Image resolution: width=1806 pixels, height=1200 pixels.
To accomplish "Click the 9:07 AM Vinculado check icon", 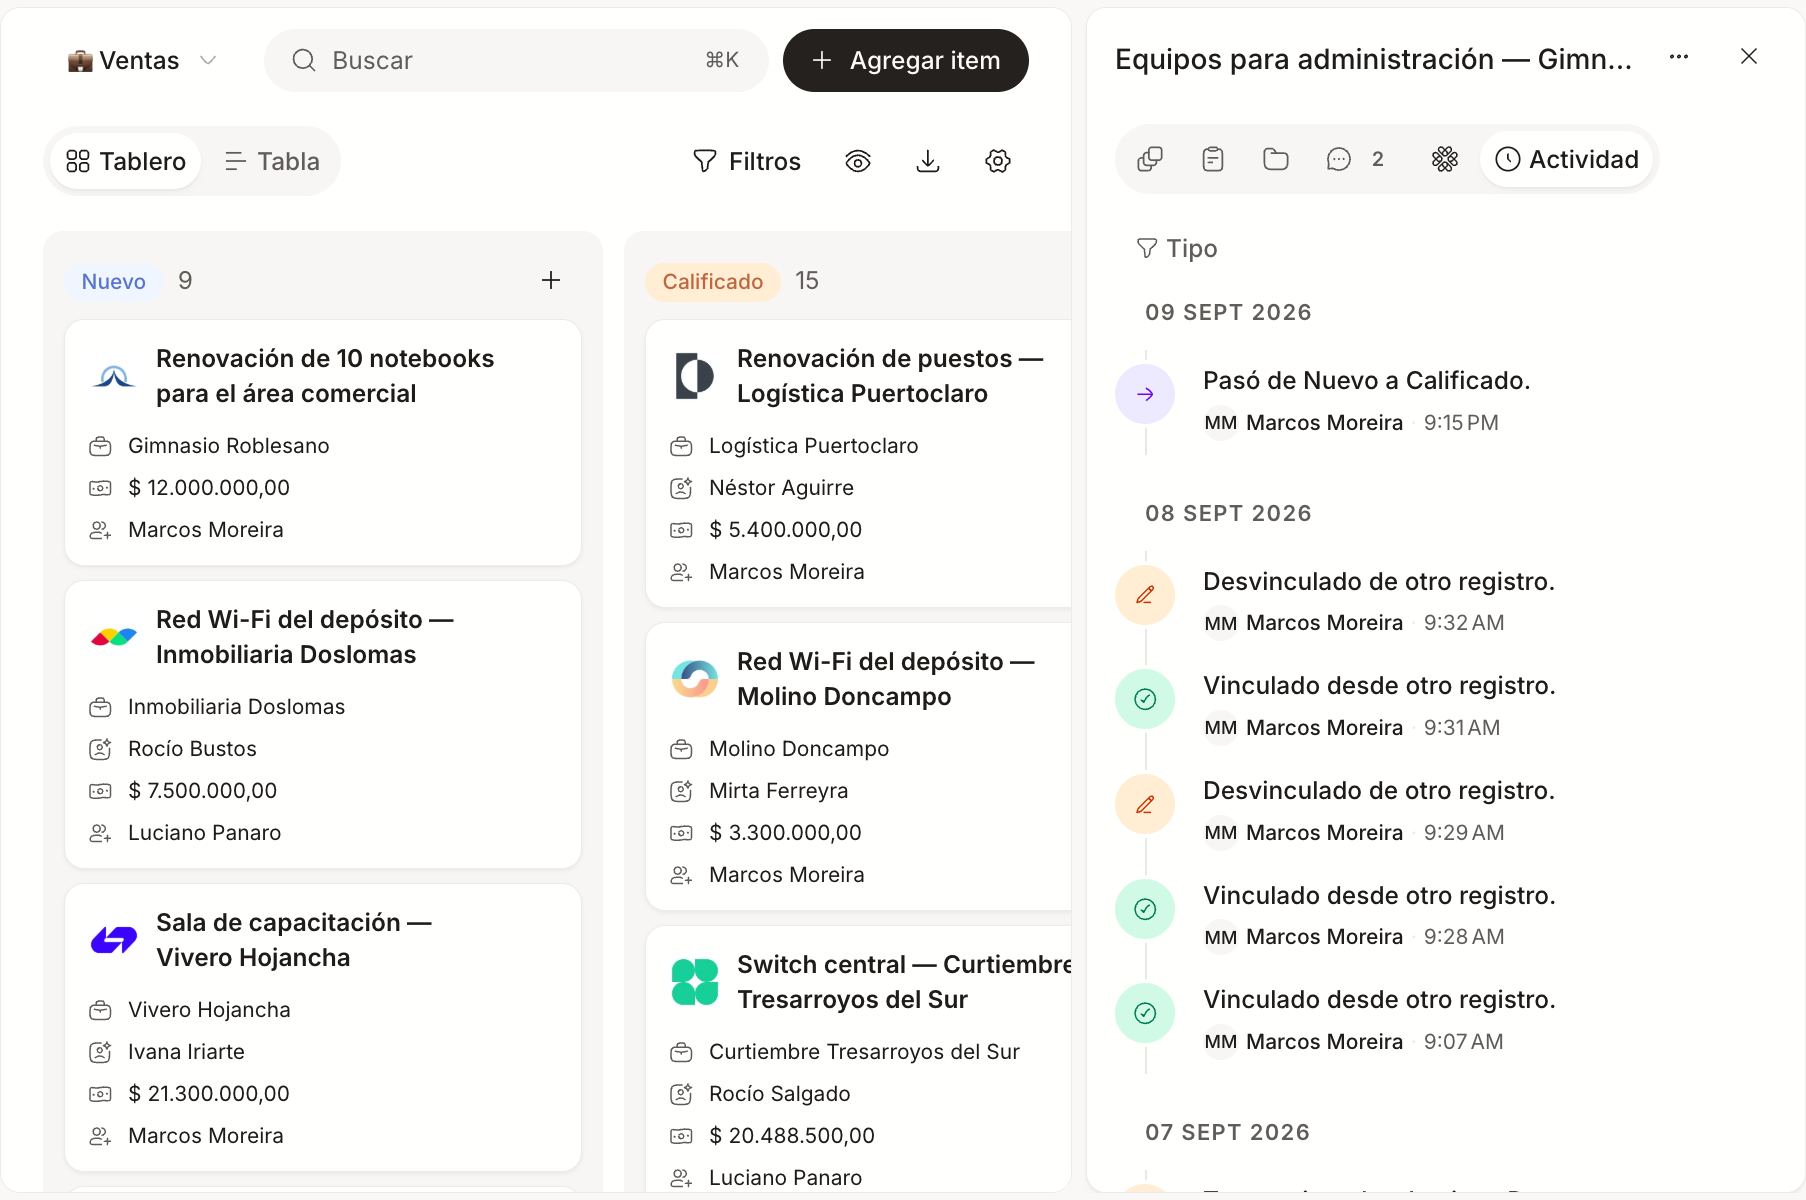I will pos(1145,1013).
